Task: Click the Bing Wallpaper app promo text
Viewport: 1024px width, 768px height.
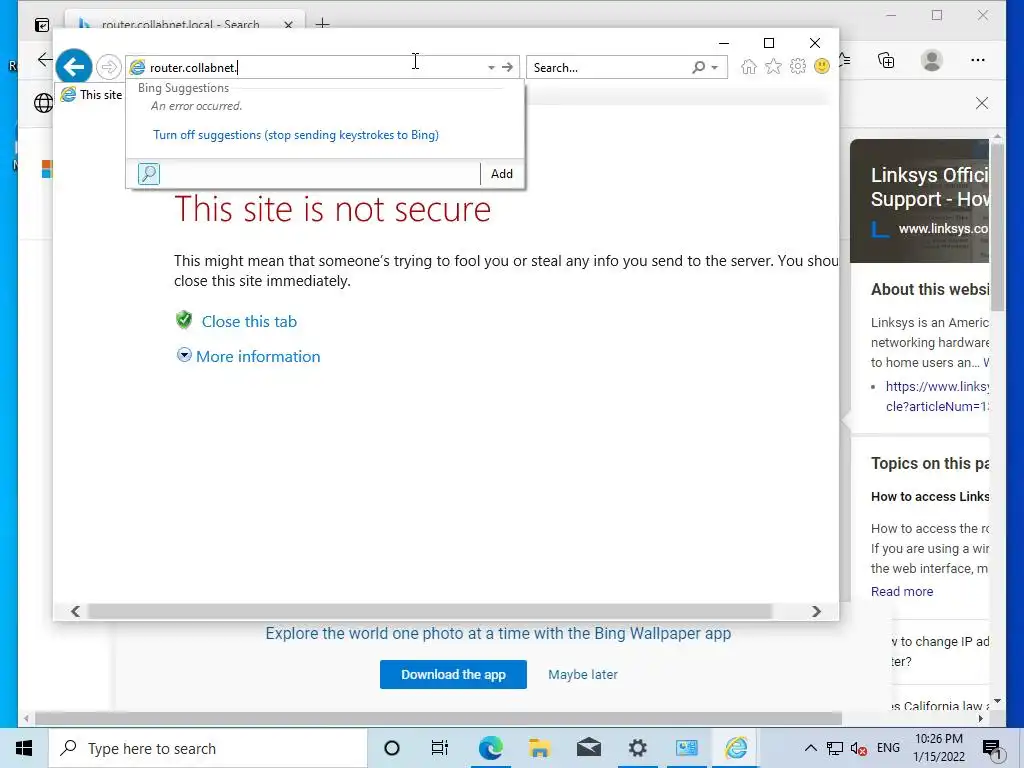Action: tap(498, 633)
